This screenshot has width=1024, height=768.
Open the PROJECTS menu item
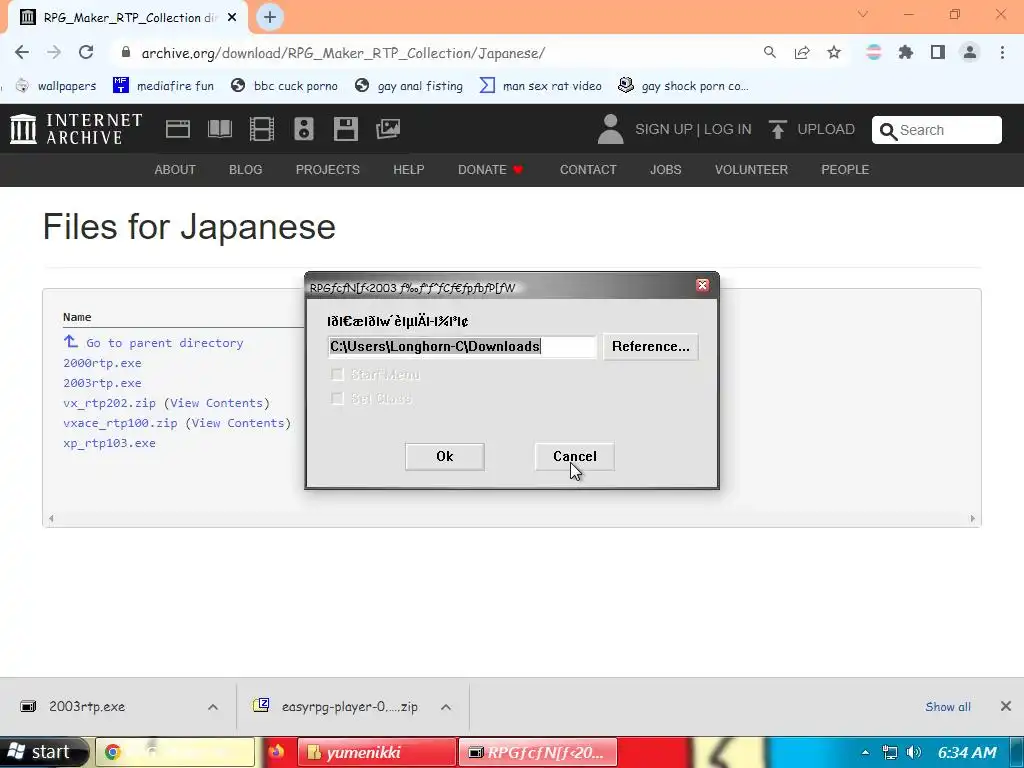[328, 170]
